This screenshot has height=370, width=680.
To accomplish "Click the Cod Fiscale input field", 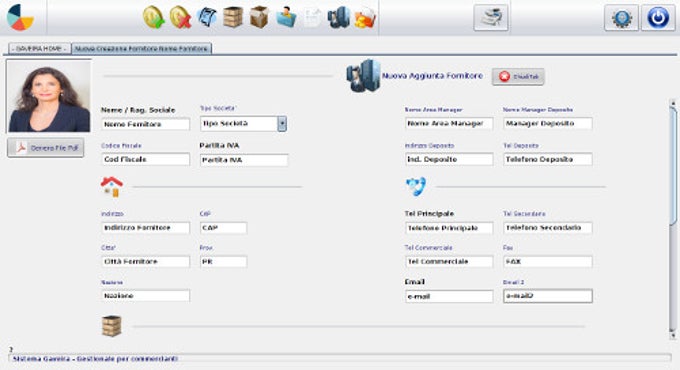I will 145,159.
